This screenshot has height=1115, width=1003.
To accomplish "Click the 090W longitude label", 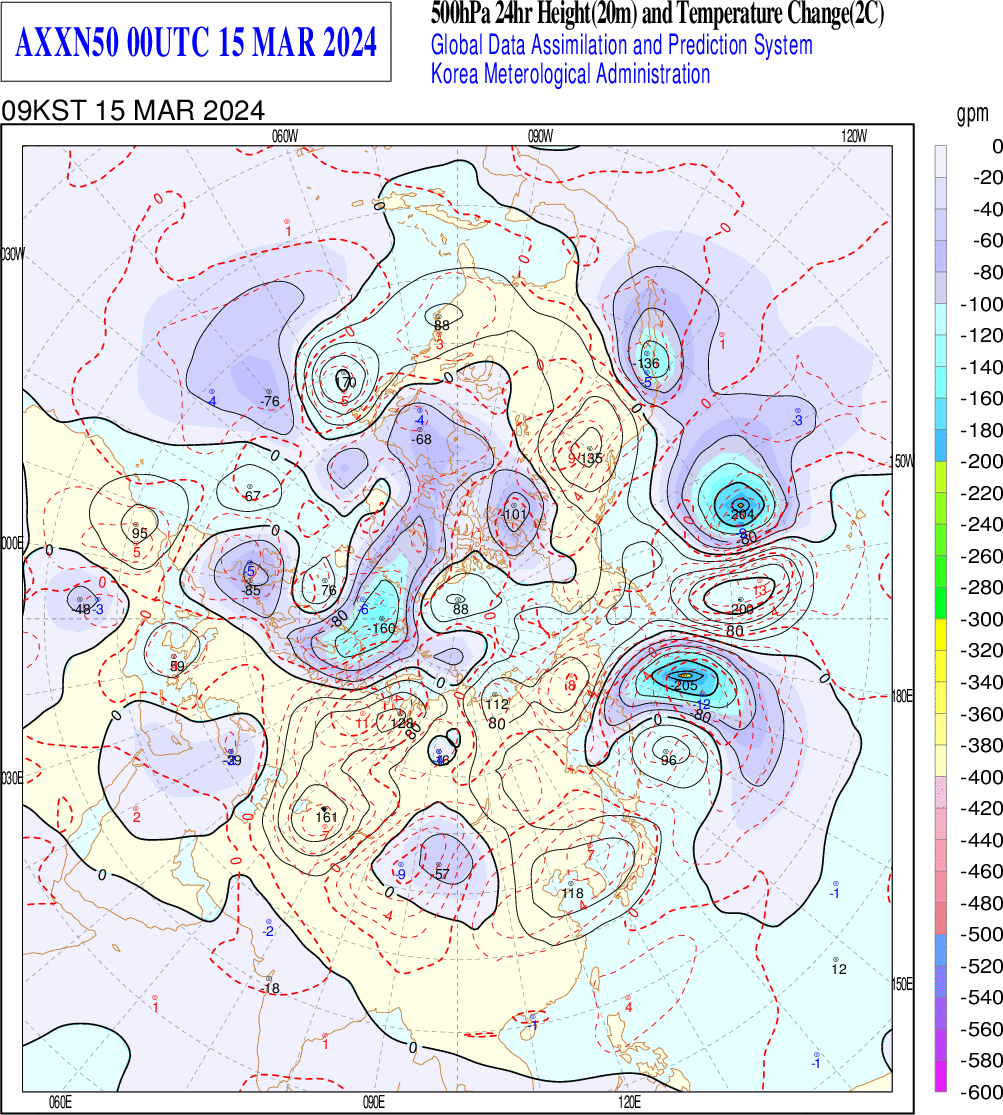I will [541, 137].
